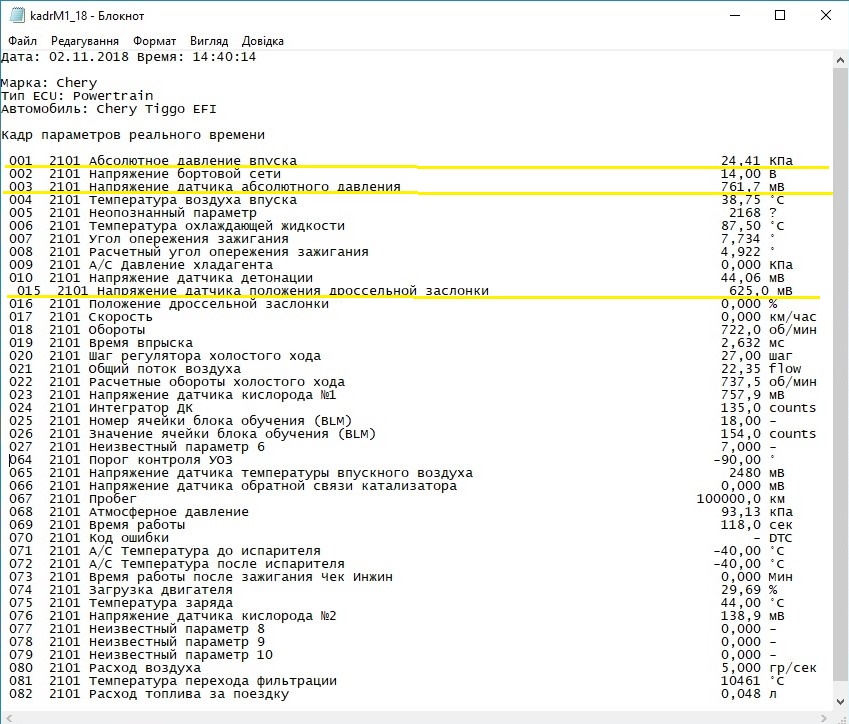Click 'Загрузка двигателя' row
This screenshot has height=724, width=849.
click(x=393, y=590)
